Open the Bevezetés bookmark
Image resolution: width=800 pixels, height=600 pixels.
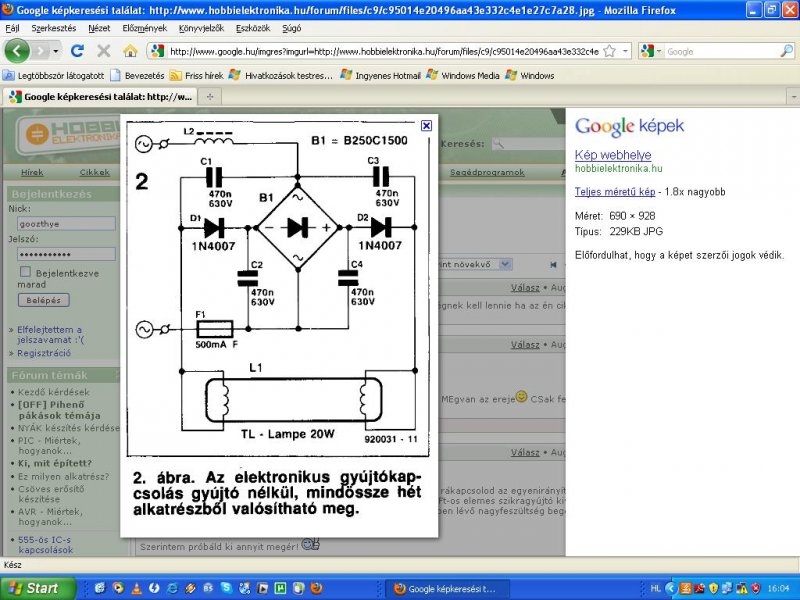(138, 76)
